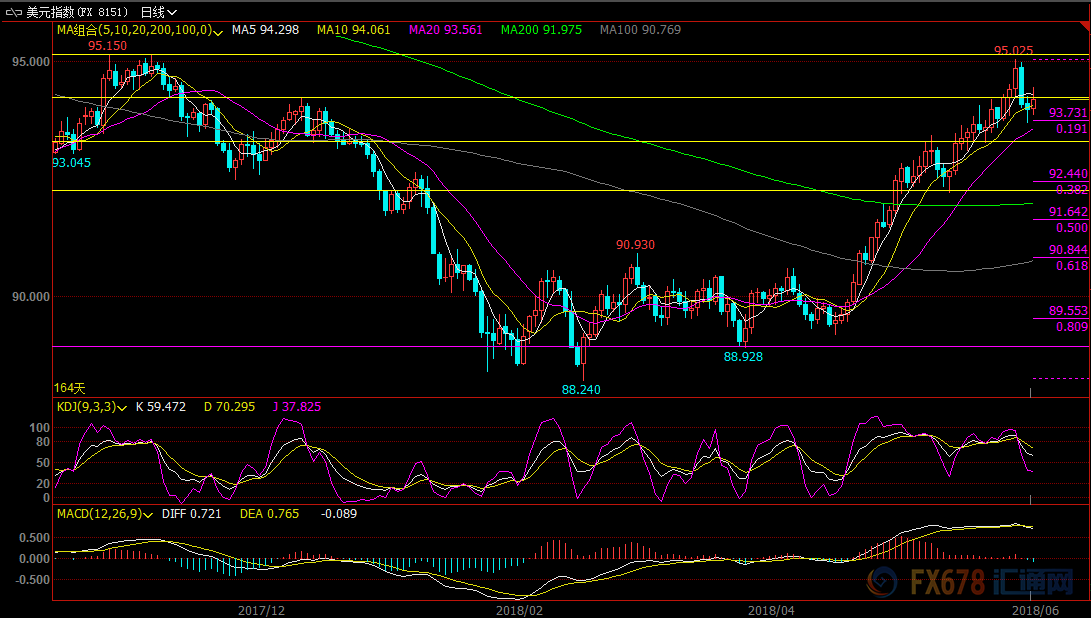Click the magenta MA20 93.561 legend
1091x618 pixels.
(446, 30)
